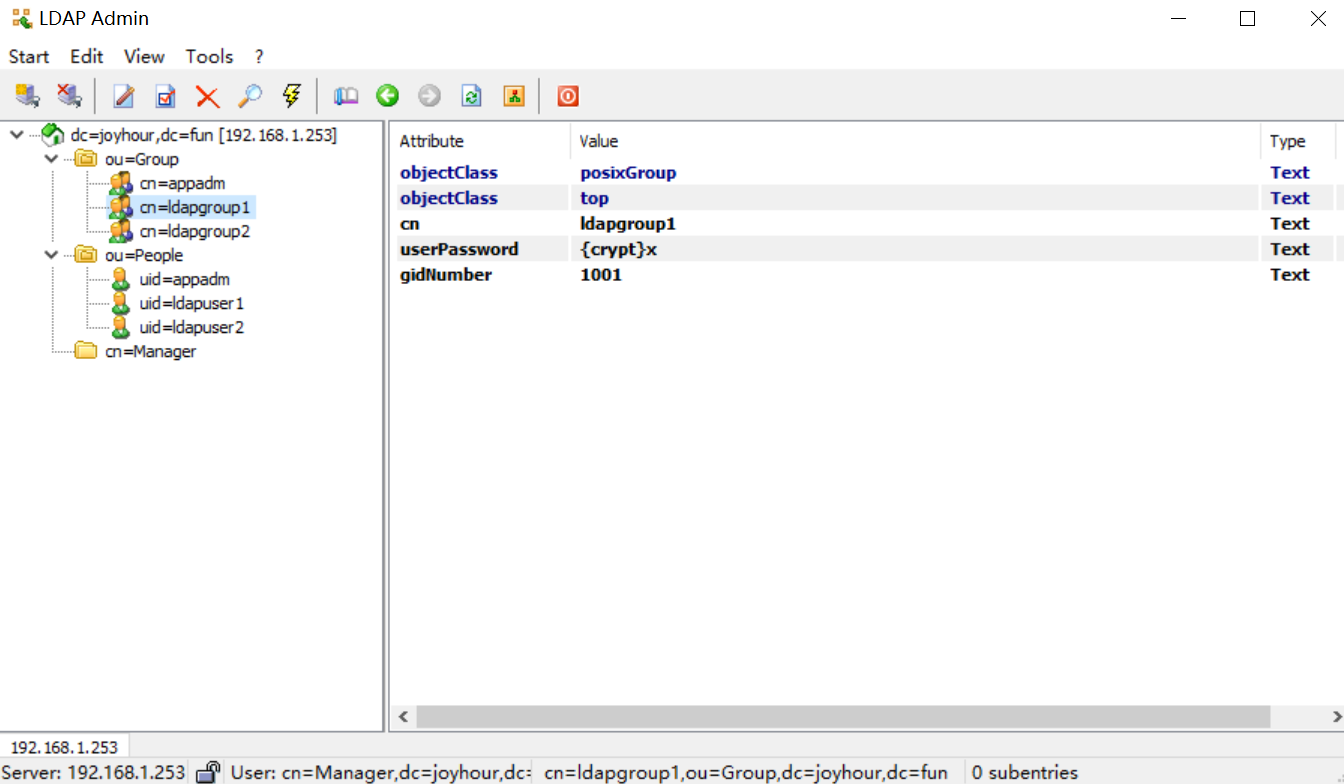Screen dimensions: 1344x784
Task: Open Search with the magnifier icon
Action: pyautogui.click(x=249, y=96)
